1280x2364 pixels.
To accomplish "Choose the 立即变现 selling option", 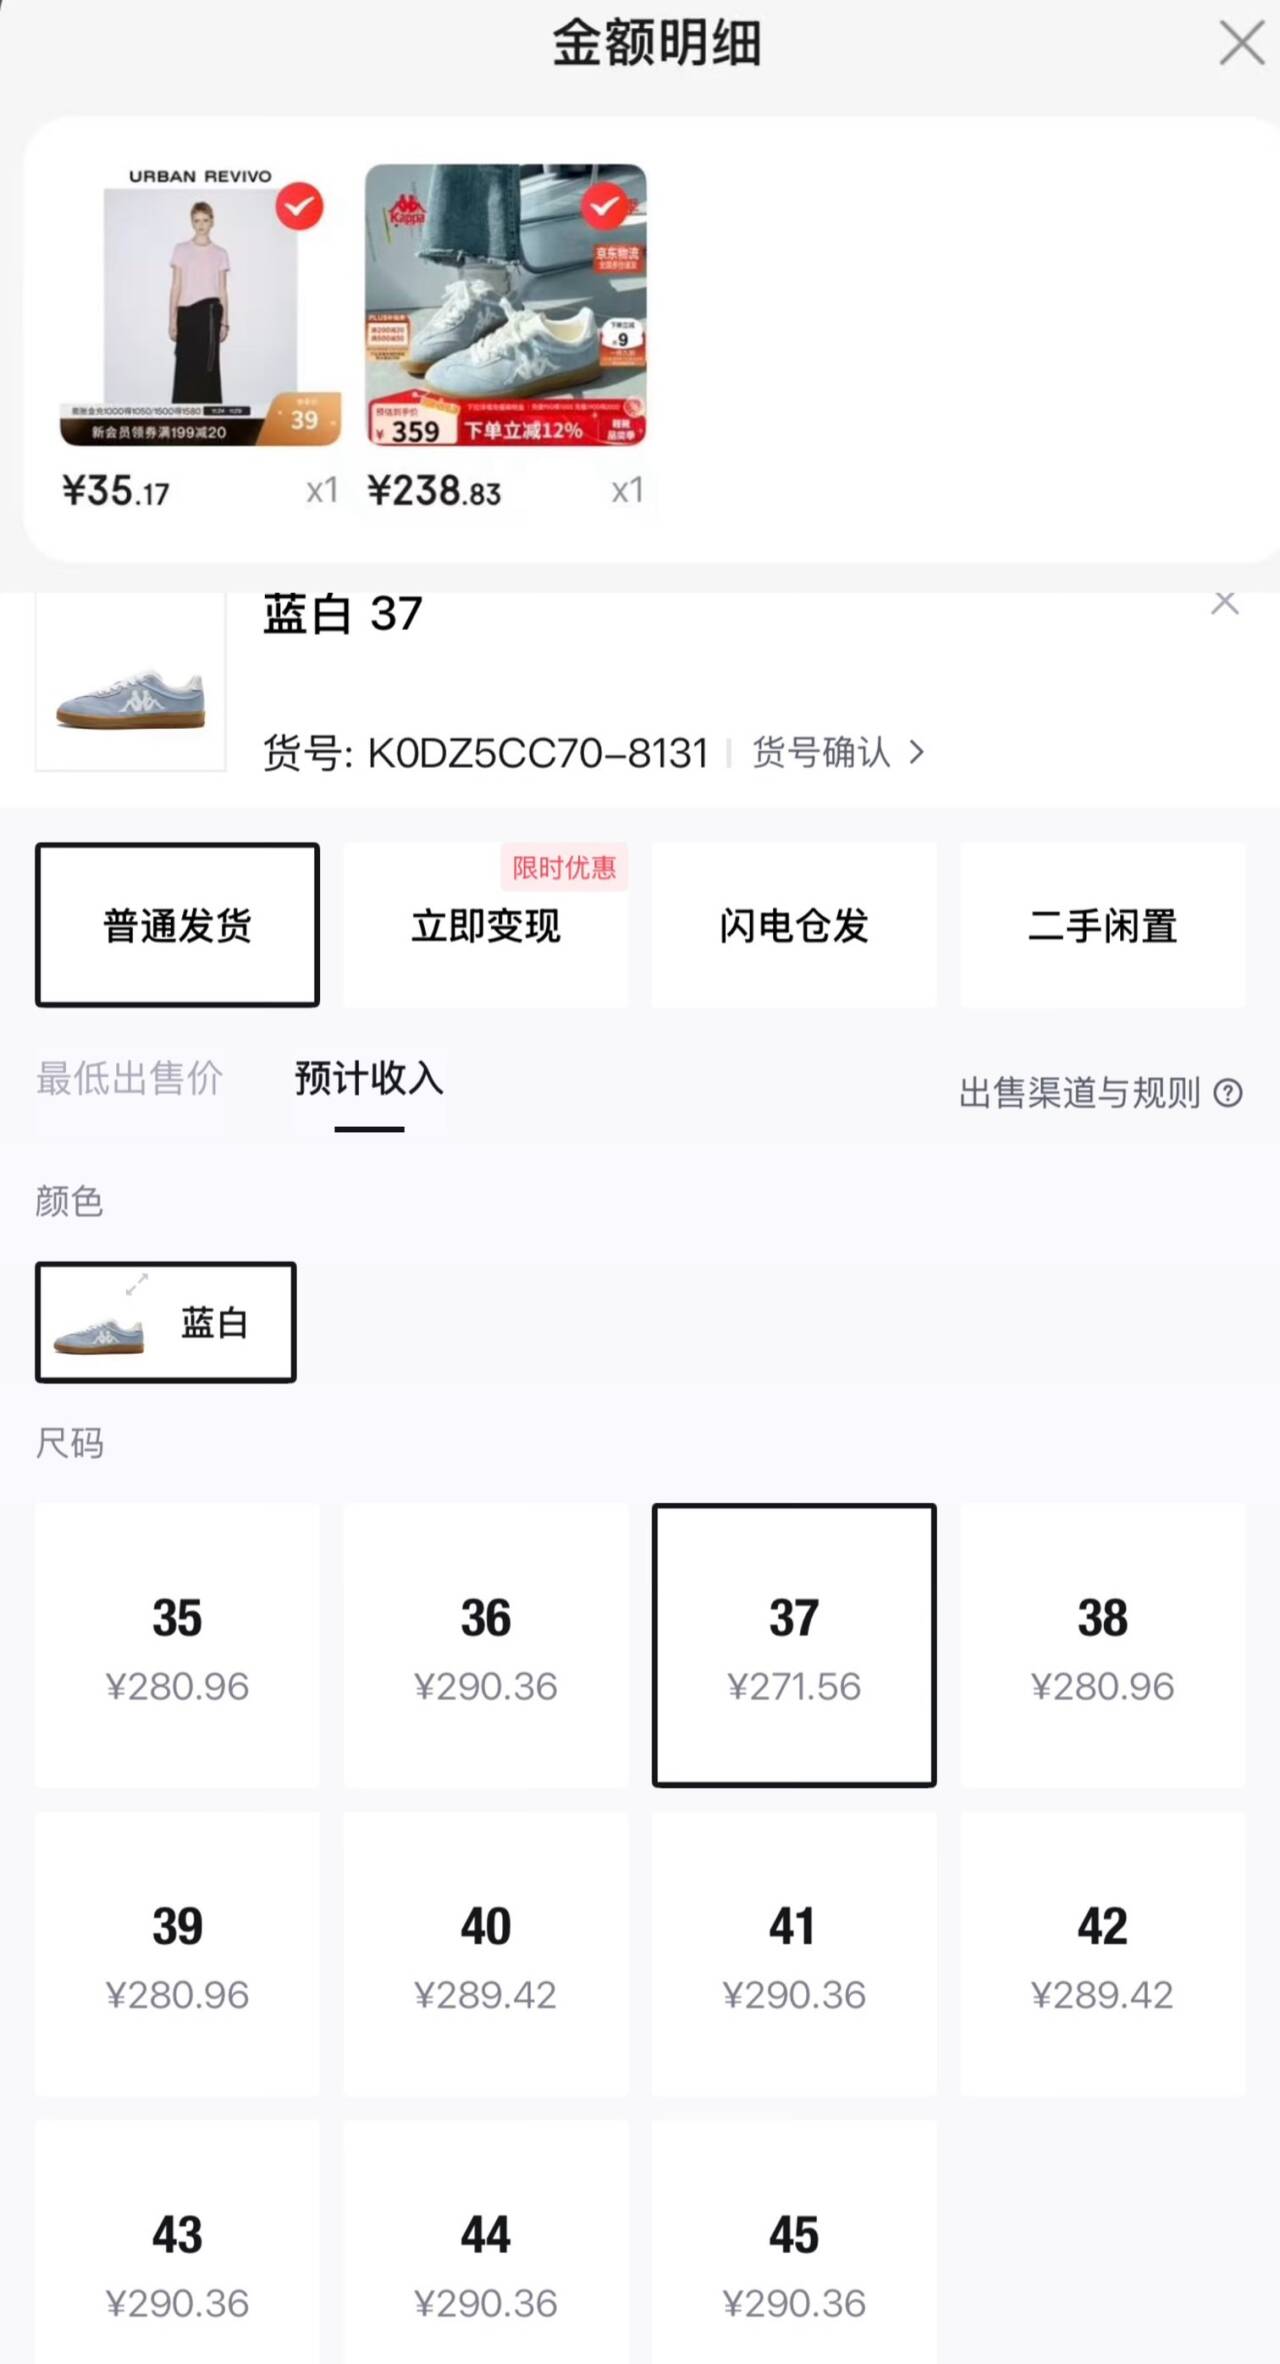I will tap(486, 925).
